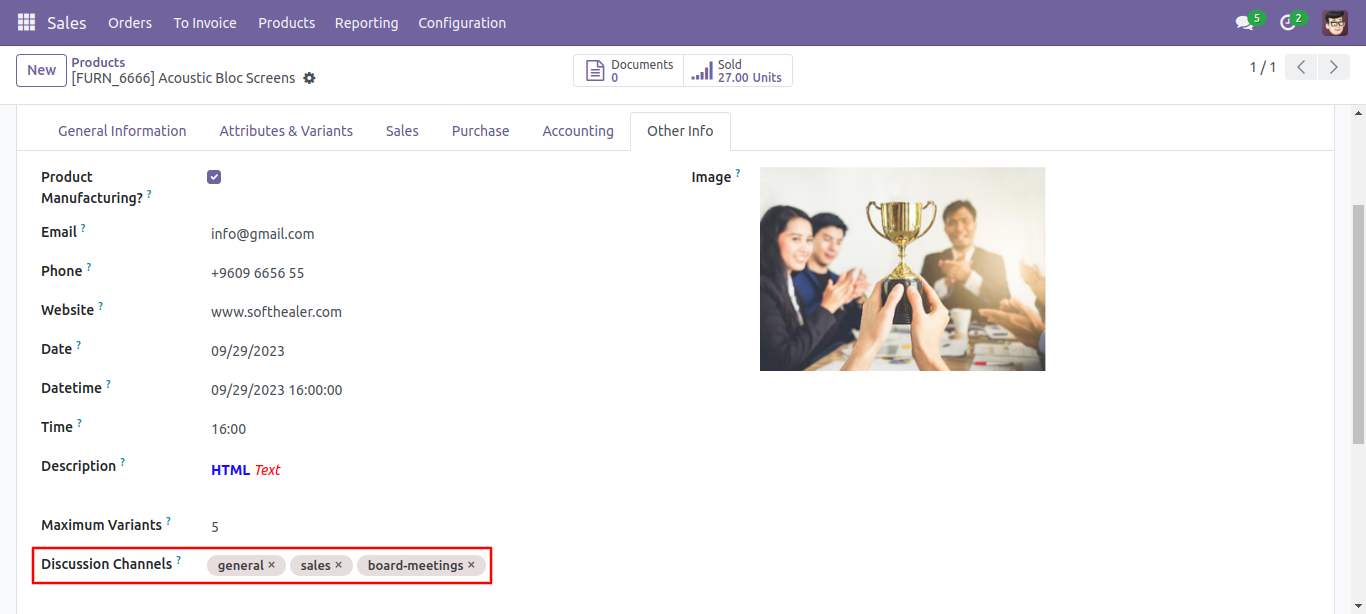1366x614 pixels.
Task: Click the website field www.softhealer.com
Action: point(276,312)
